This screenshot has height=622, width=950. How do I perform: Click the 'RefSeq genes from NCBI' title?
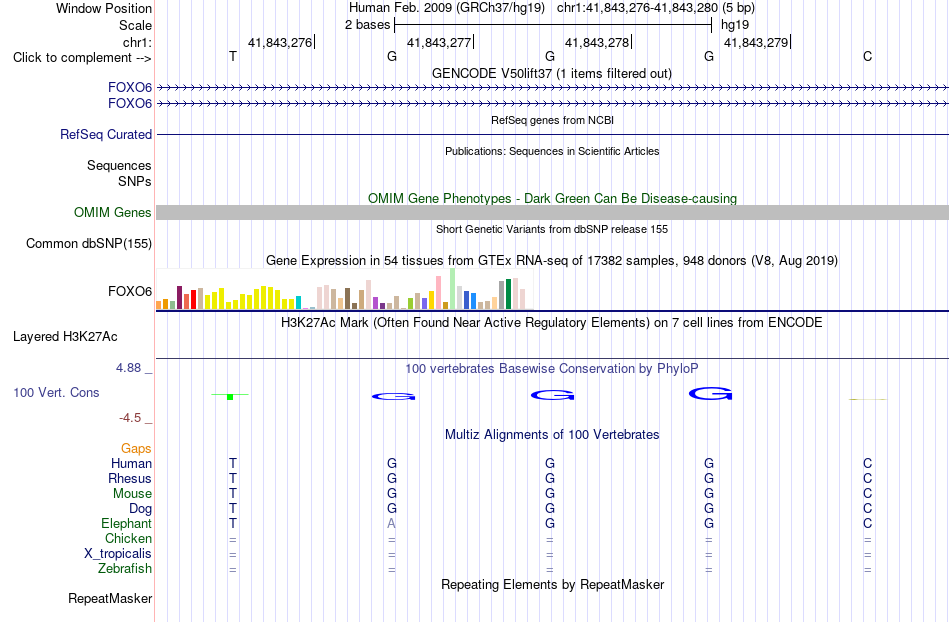tap(552, 120)
